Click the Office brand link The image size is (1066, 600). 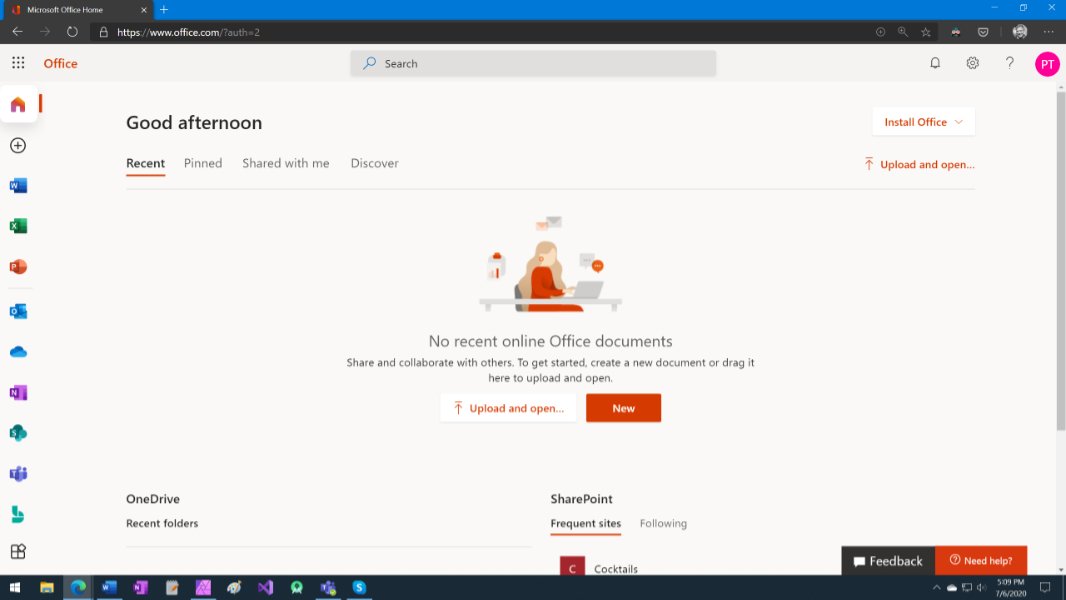(61, 63)
